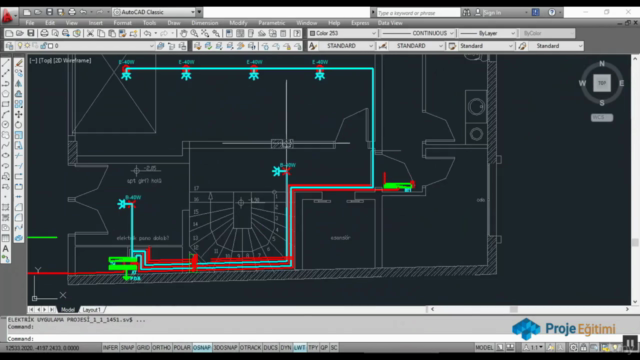Toggle ORTHO mode in status bar

(162, 348)
